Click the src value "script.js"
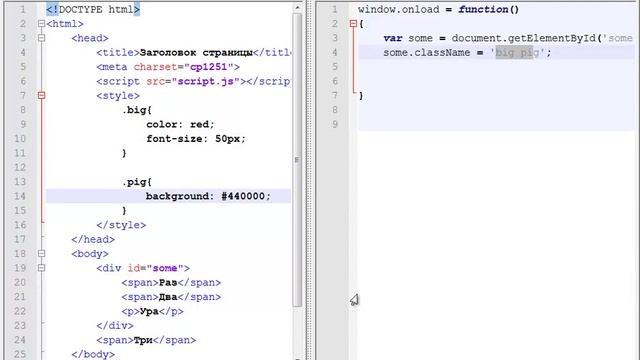 click(x=206, y=81)
